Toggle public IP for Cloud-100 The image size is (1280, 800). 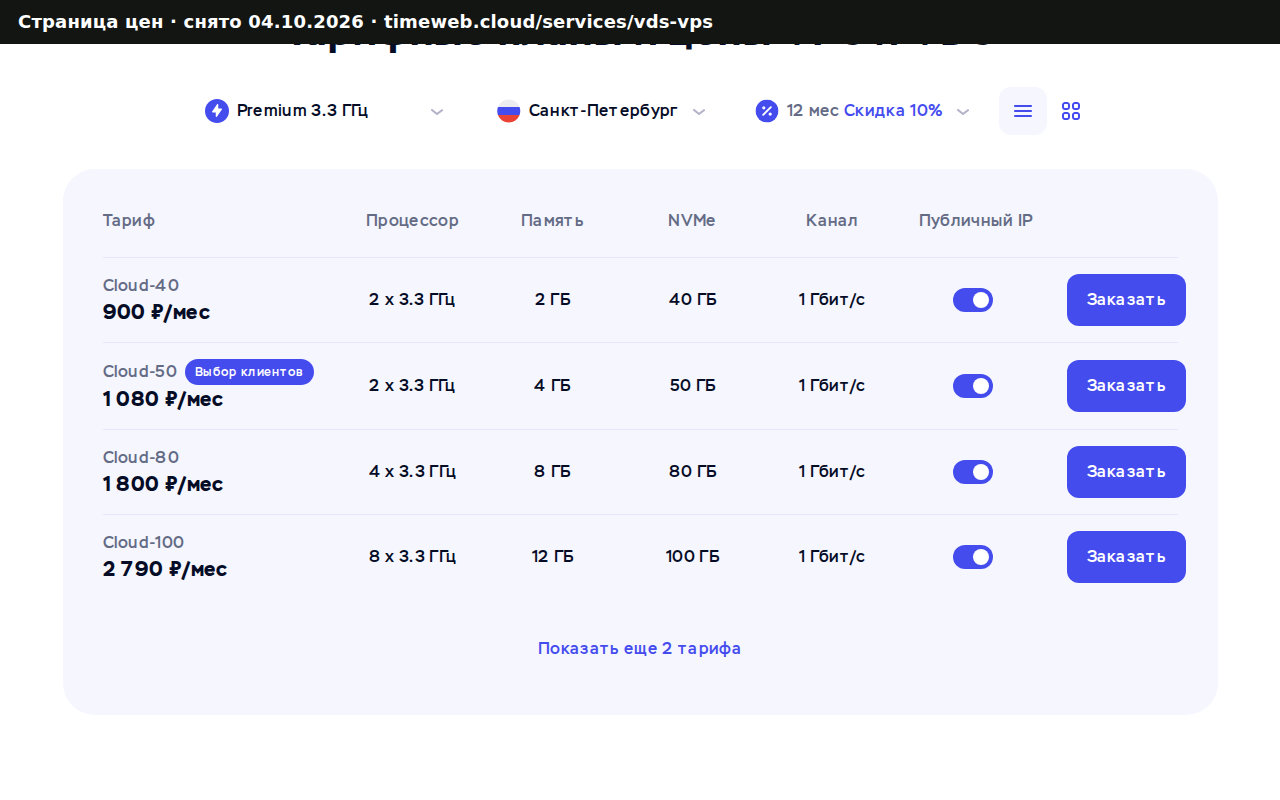(x=973, y=557)
